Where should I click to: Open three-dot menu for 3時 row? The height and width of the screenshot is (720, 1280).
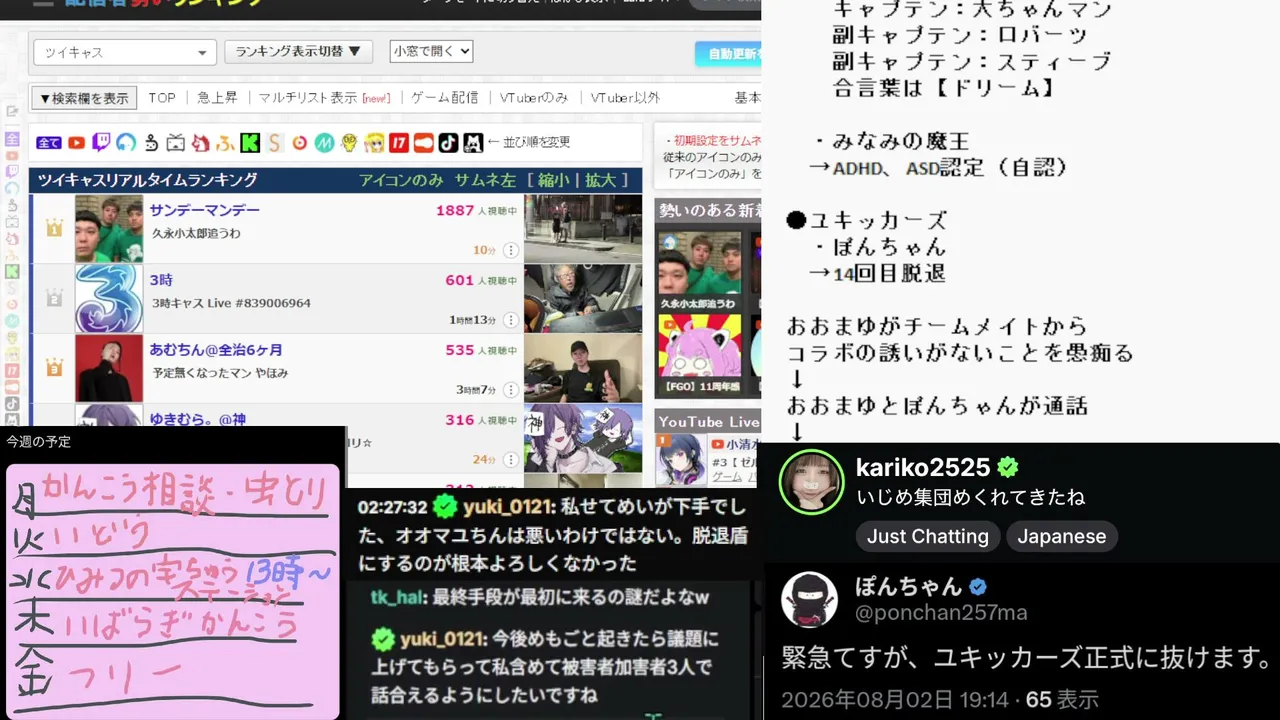click(x=511, y=320)
